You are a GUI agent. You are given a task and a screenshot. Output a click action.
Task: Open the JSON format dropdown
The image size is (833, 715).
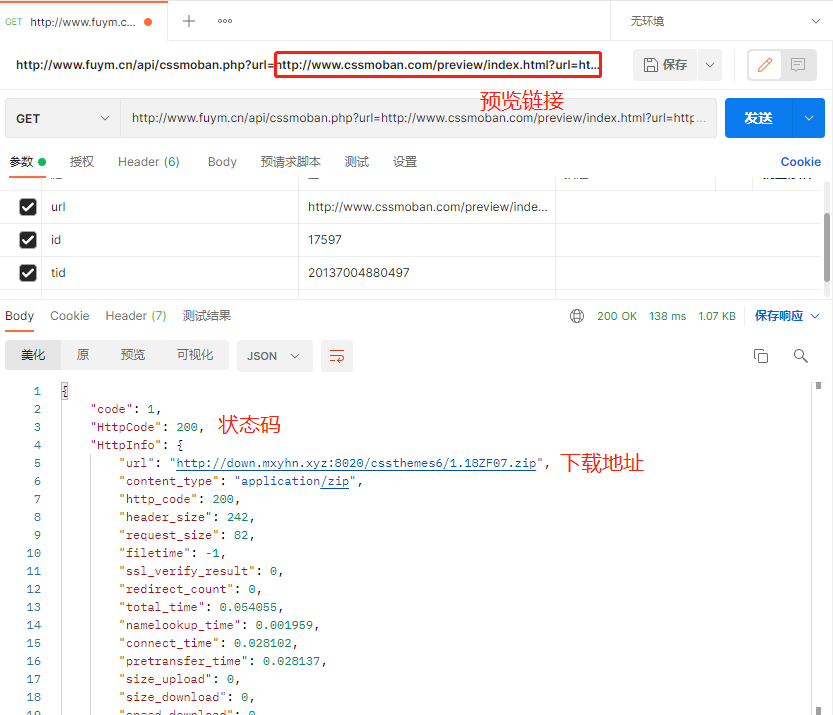pyautogui.click(x=274, y=356)
